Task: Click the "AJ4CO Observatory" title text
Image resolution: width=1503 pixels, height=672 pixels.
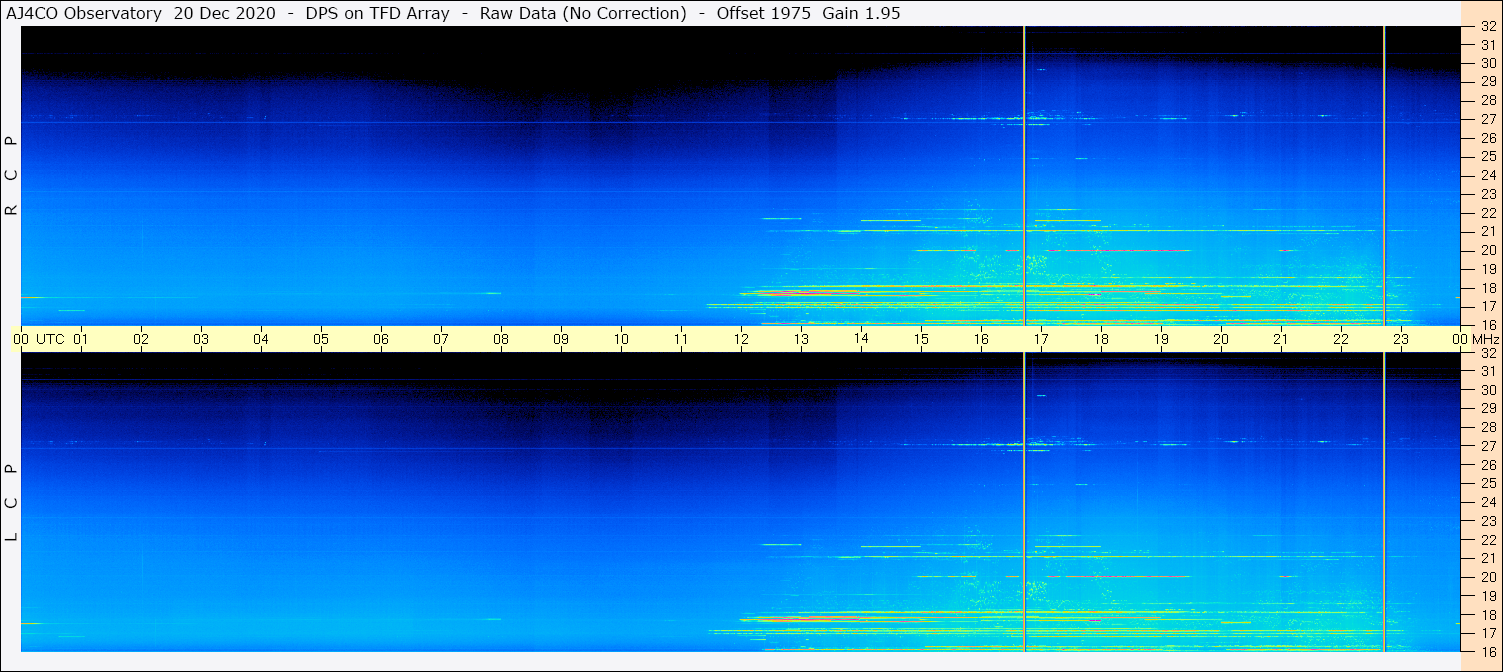Action: 85,13
